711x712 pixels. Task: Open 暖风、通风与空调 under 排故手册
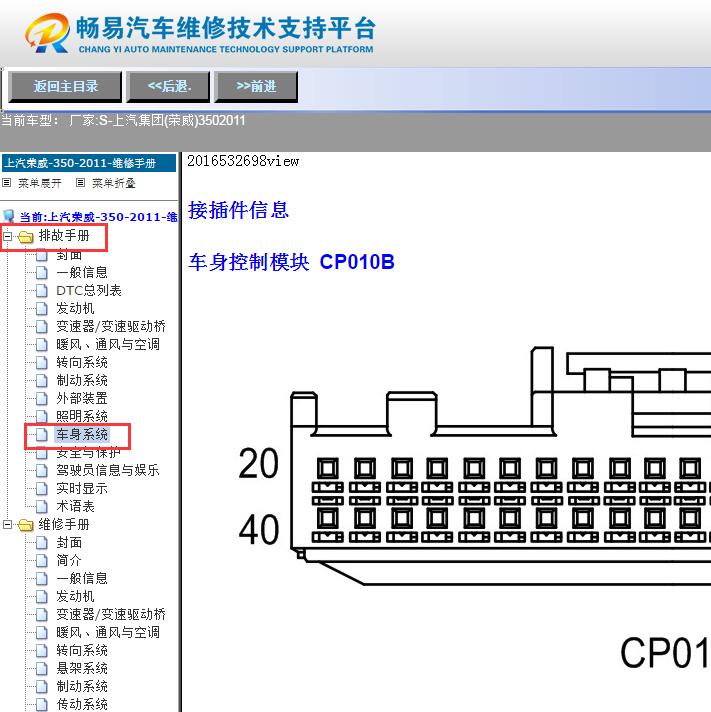pyautogui.click(x=108, y=345)
